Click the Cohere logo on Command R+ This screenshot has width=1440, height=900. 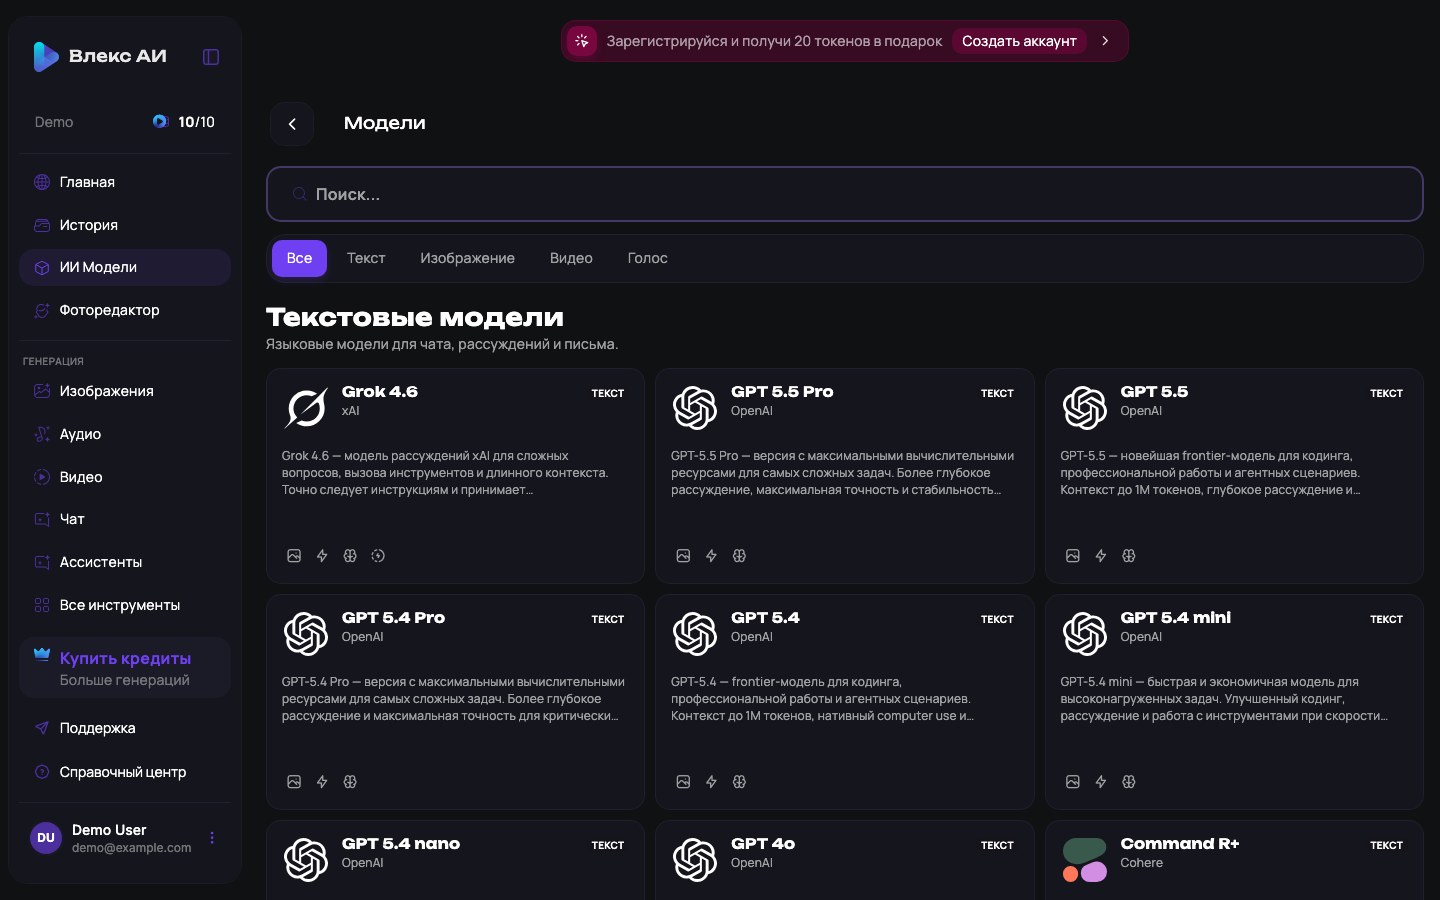[x=1085, y=860]
